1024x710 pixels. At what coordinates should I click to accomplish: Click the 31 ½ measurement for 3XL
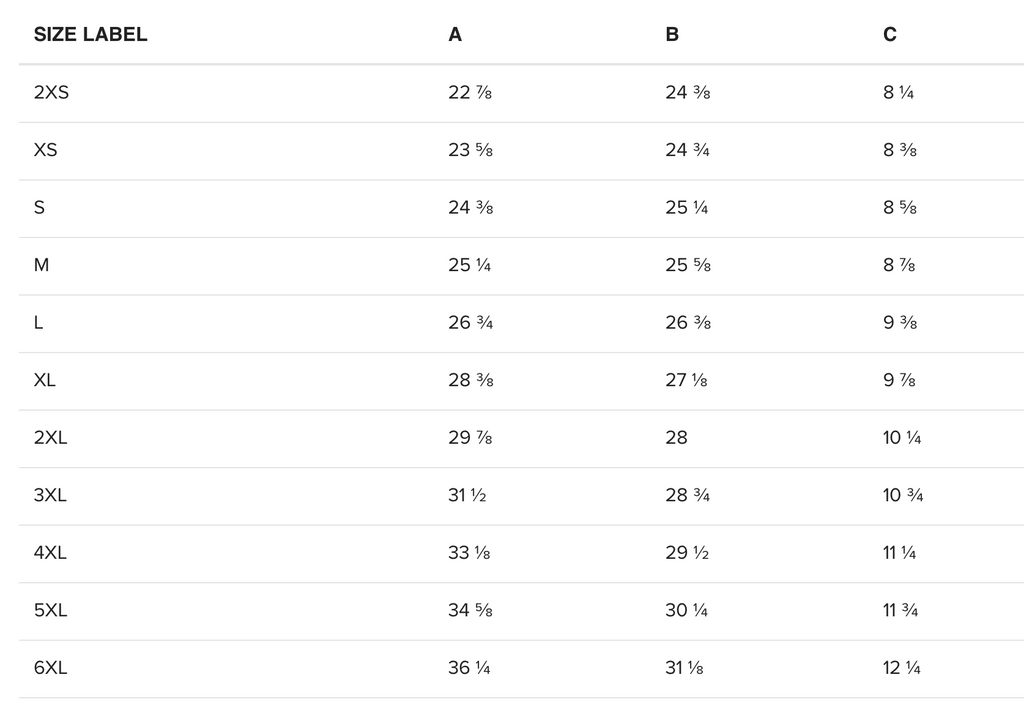[467, 494]
